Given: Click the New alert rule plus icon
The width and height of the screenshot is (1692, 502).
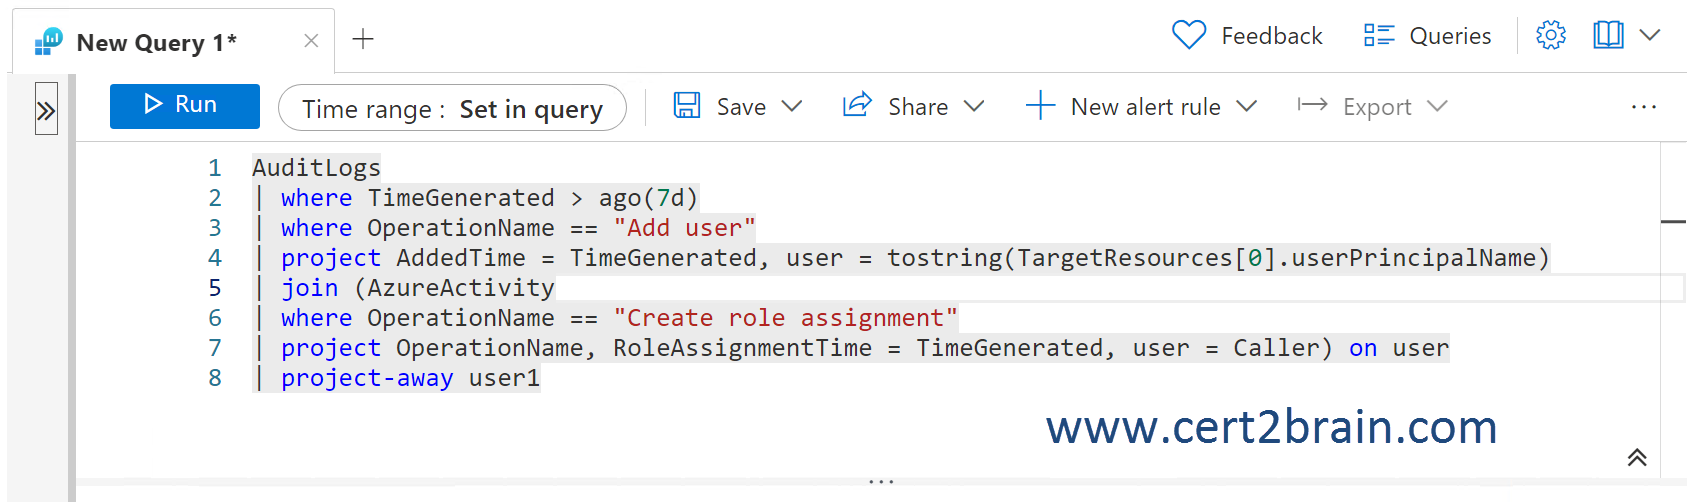Looking at the screenshot, I should click(1040, 106).
